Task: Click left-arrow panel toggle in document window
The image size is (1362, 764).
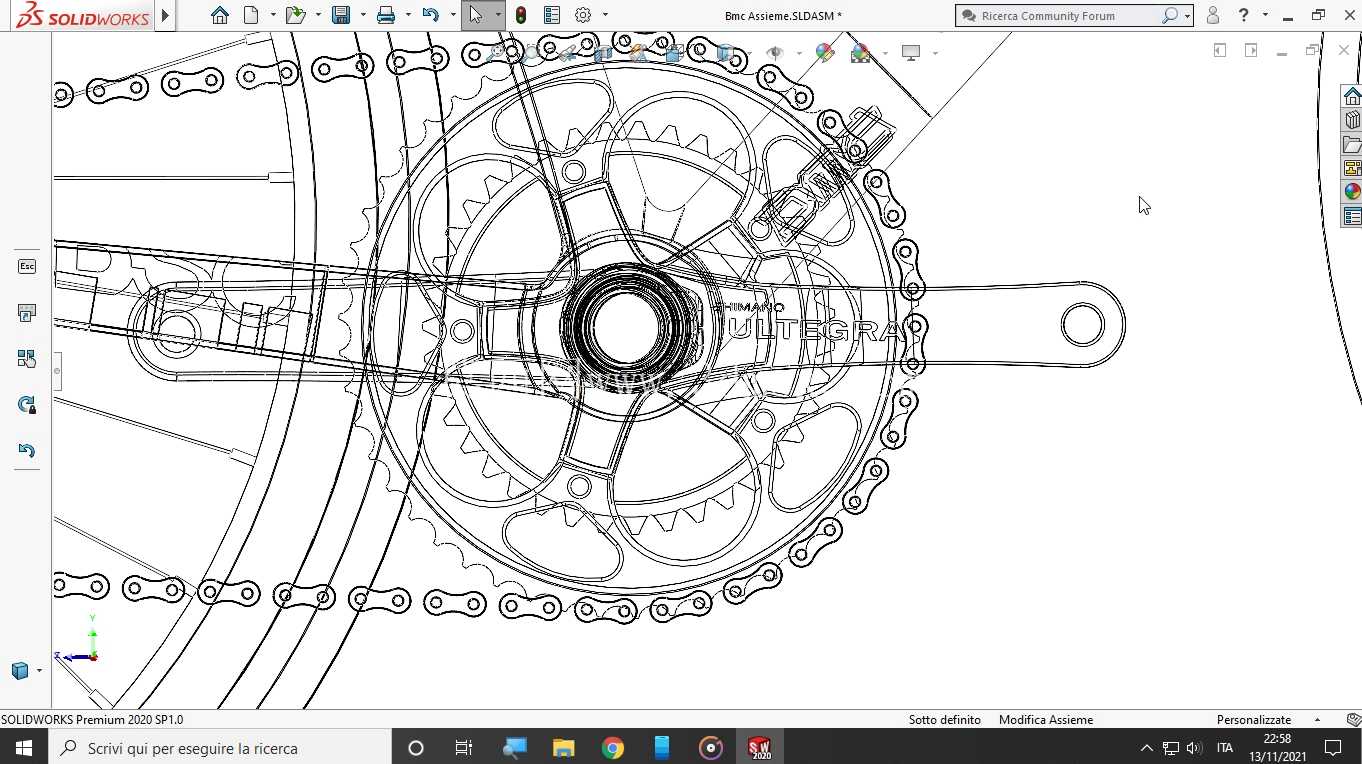Action: point(1220,50)
